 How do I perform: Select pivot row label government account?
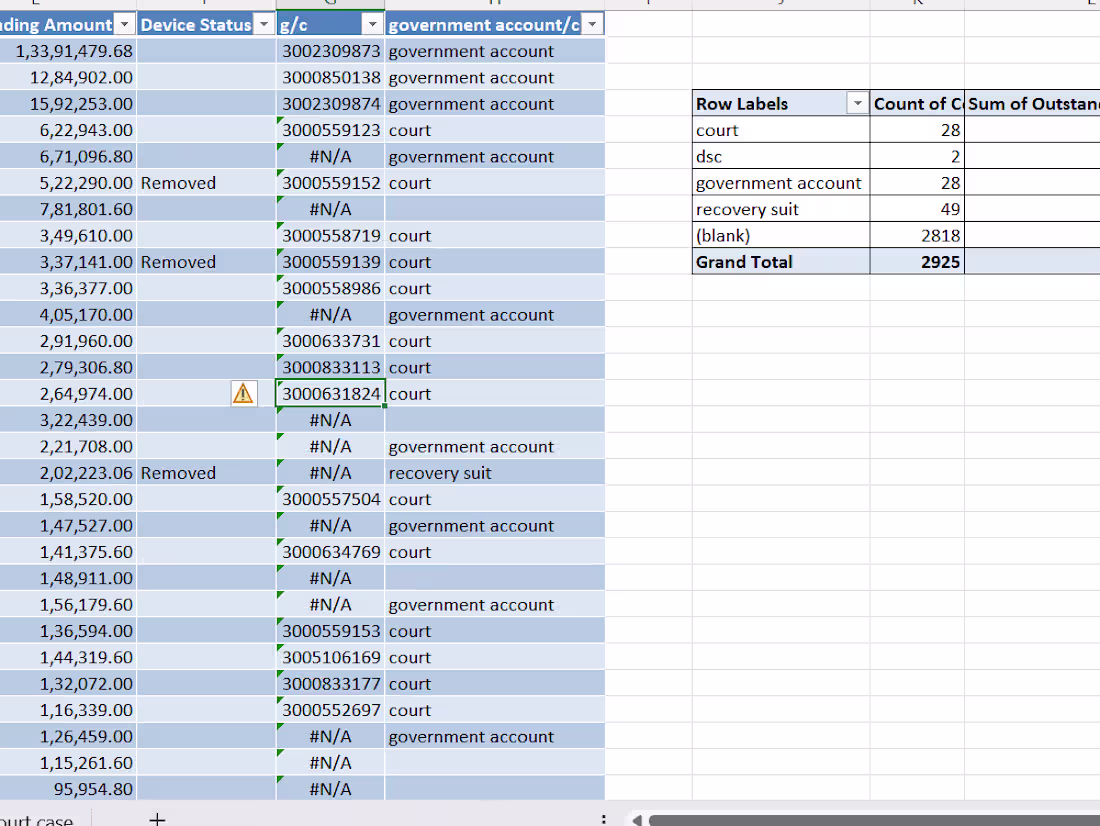click(x=781, y=182)
